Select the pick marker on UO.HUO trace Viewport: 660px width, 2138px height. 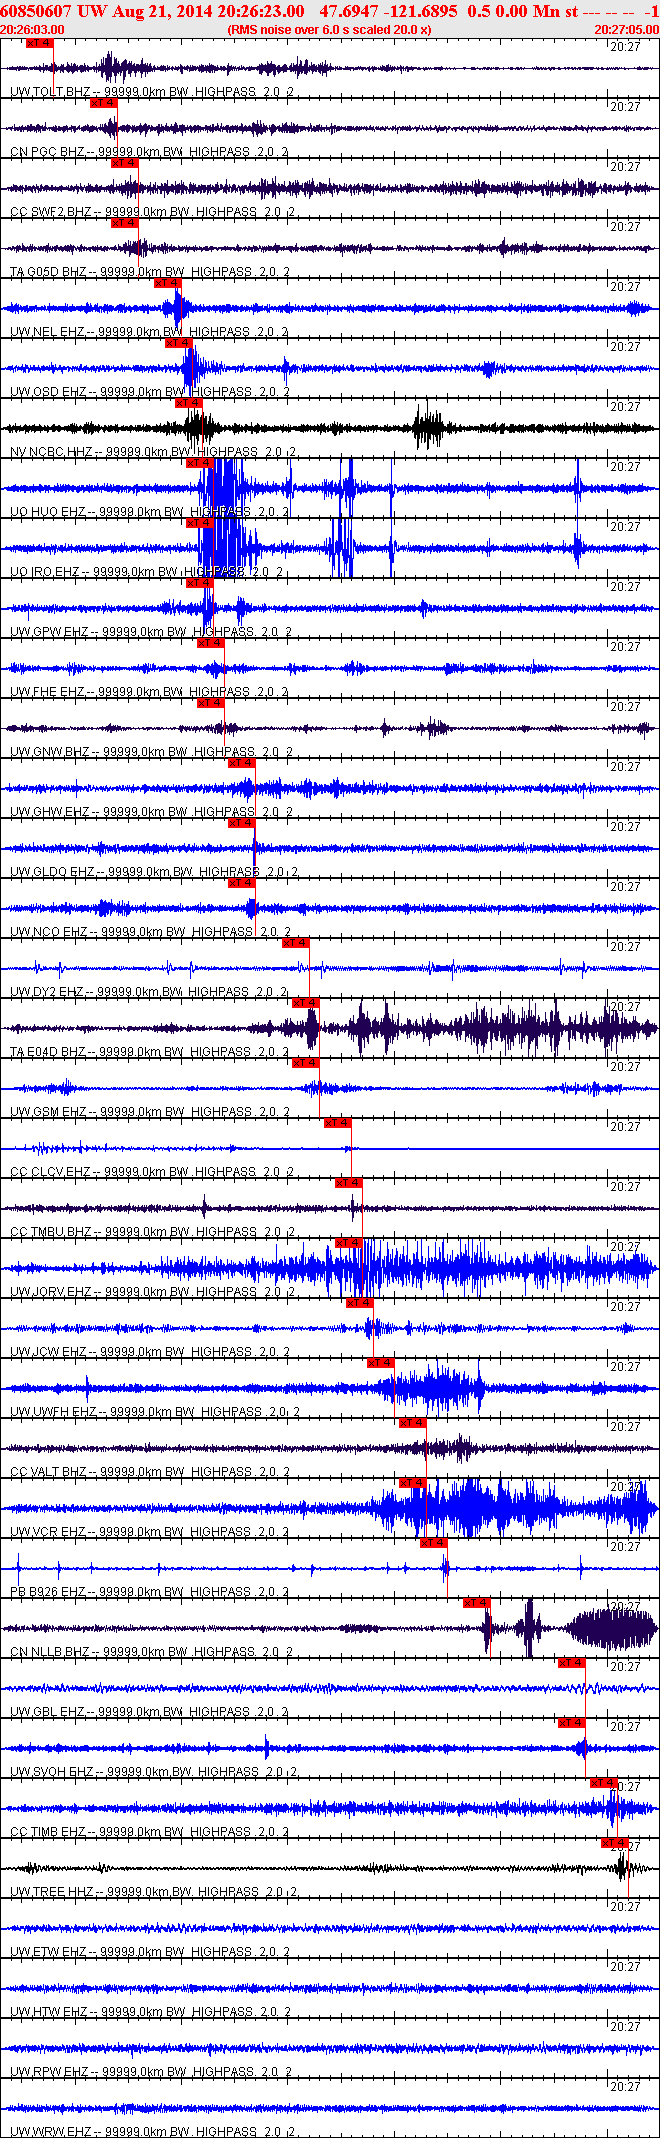click(x=200, y=463)
